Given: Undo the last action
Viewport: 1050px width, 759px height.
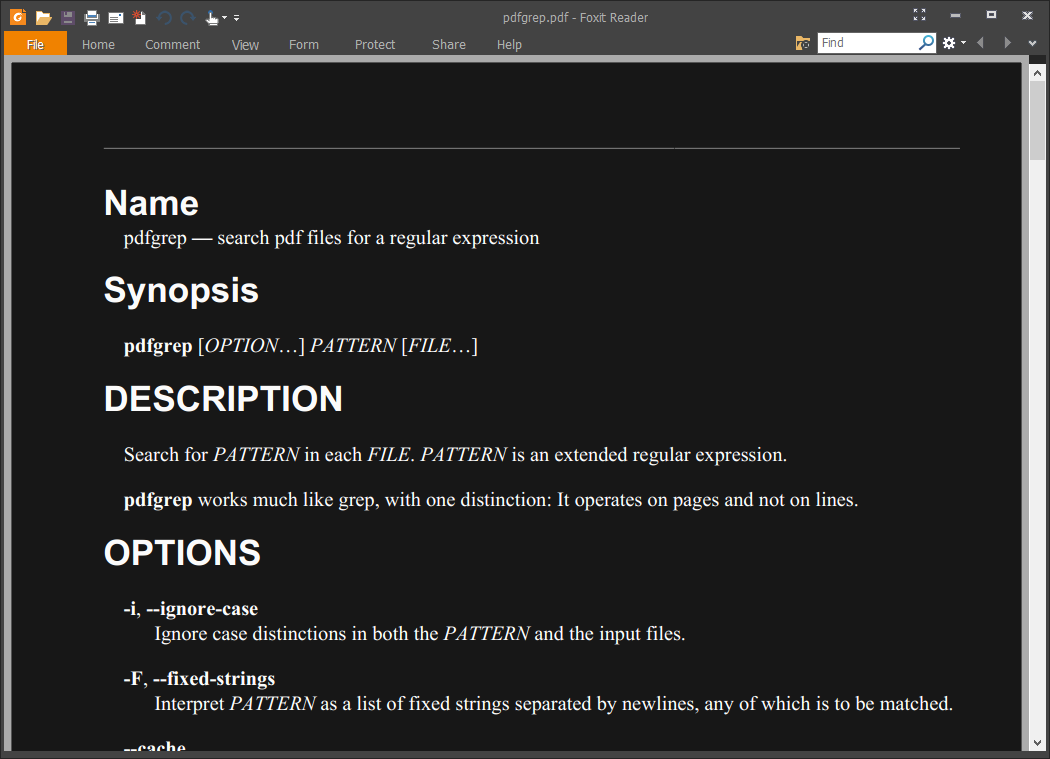Looking at the screenshot, I should tap(164, 18).
